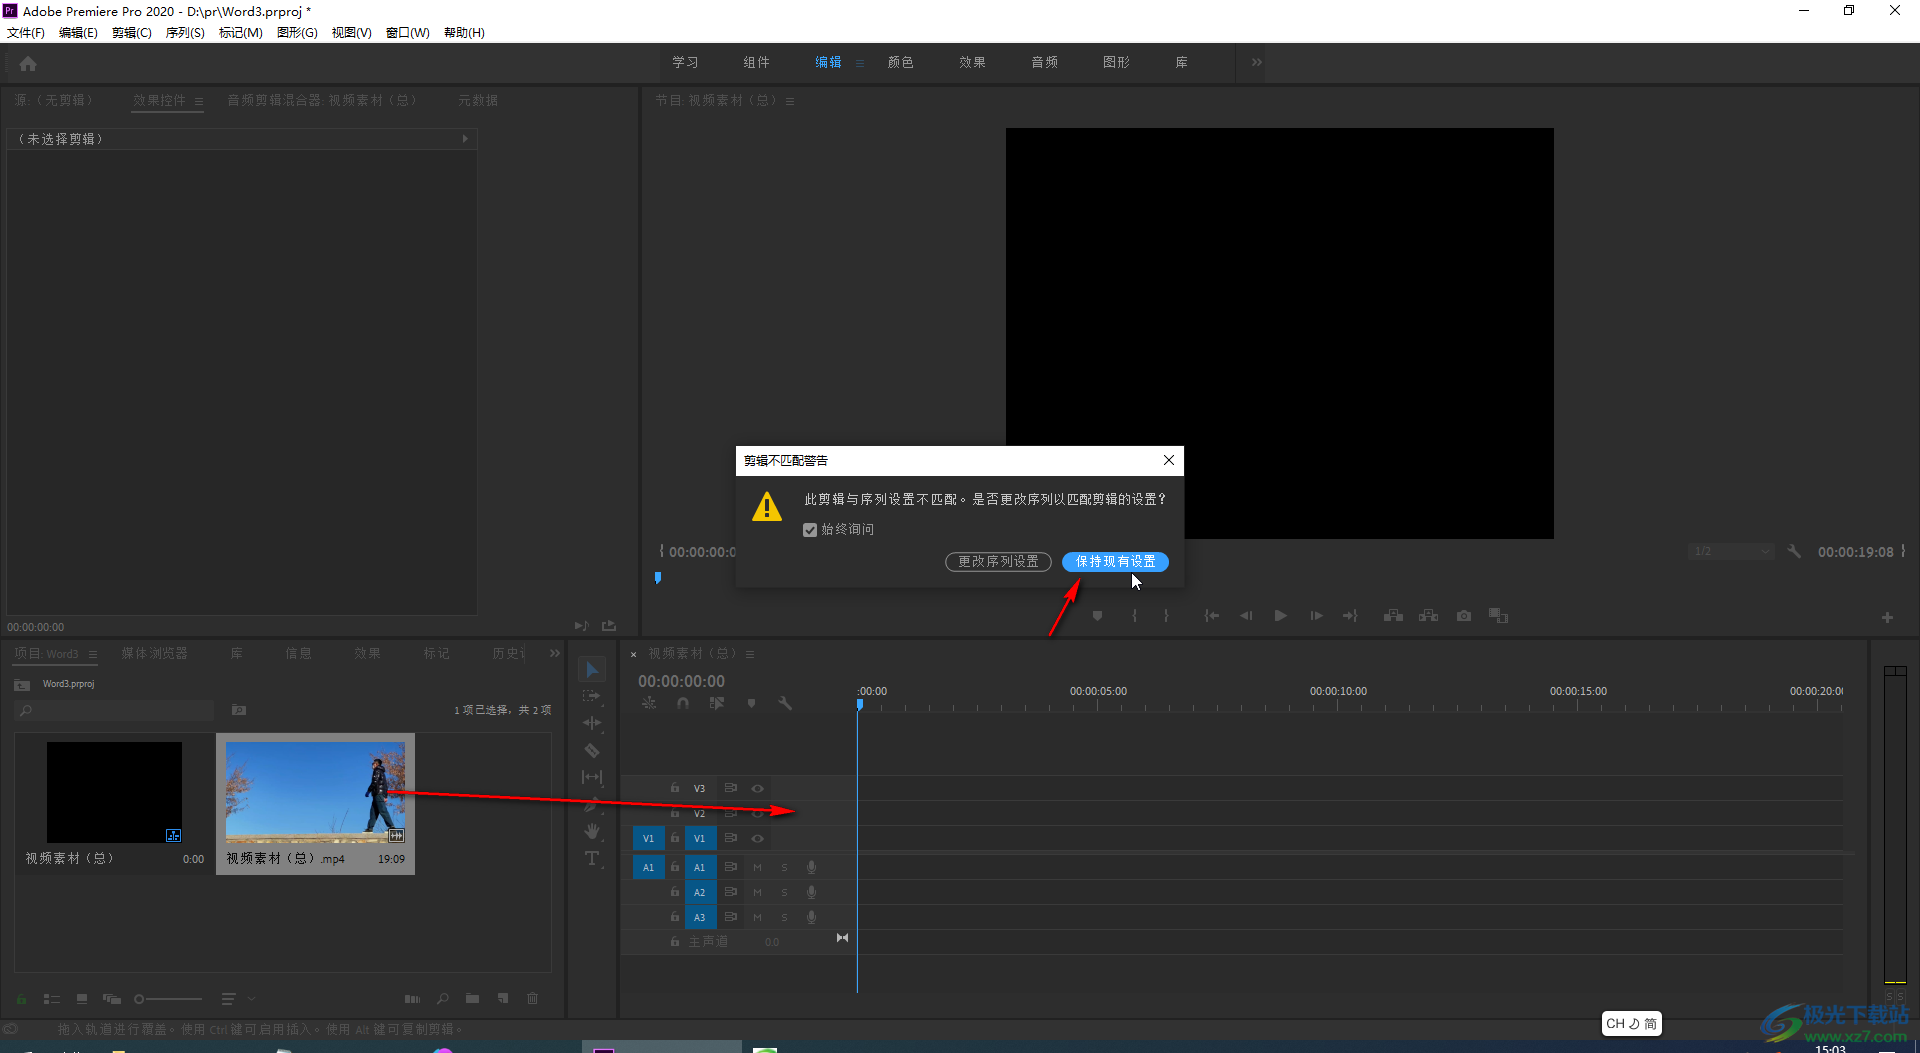Expand project panel tabs overflow chevrons
This screenshot has width=1920, height=1053.
pos(555,653)
